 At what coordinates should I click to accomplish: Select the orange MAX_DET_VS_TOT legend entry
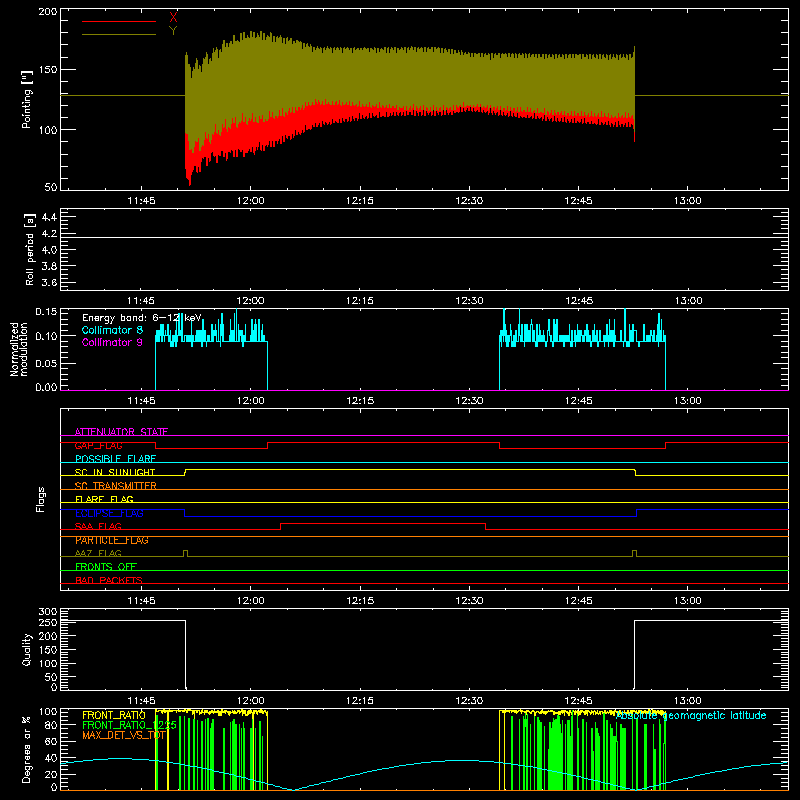click(x=124, y=735)
